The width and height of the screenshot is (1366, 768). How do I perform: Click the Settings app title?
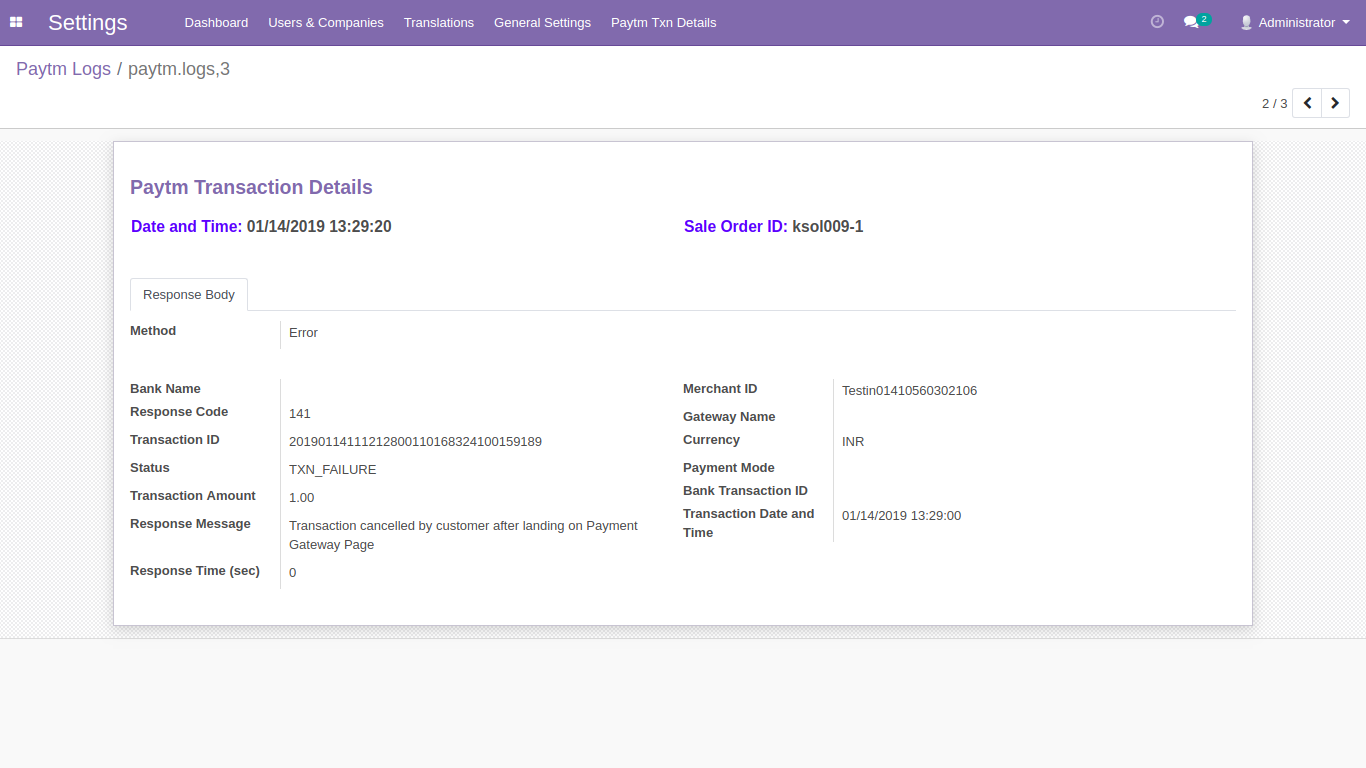(88, 22)
